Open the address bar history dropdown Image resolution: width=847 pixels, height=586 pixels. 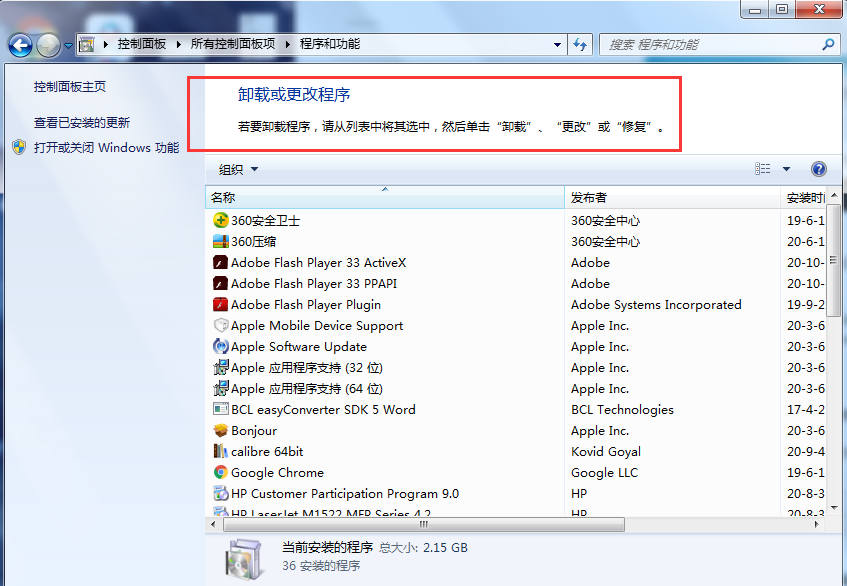coord(557,45)
